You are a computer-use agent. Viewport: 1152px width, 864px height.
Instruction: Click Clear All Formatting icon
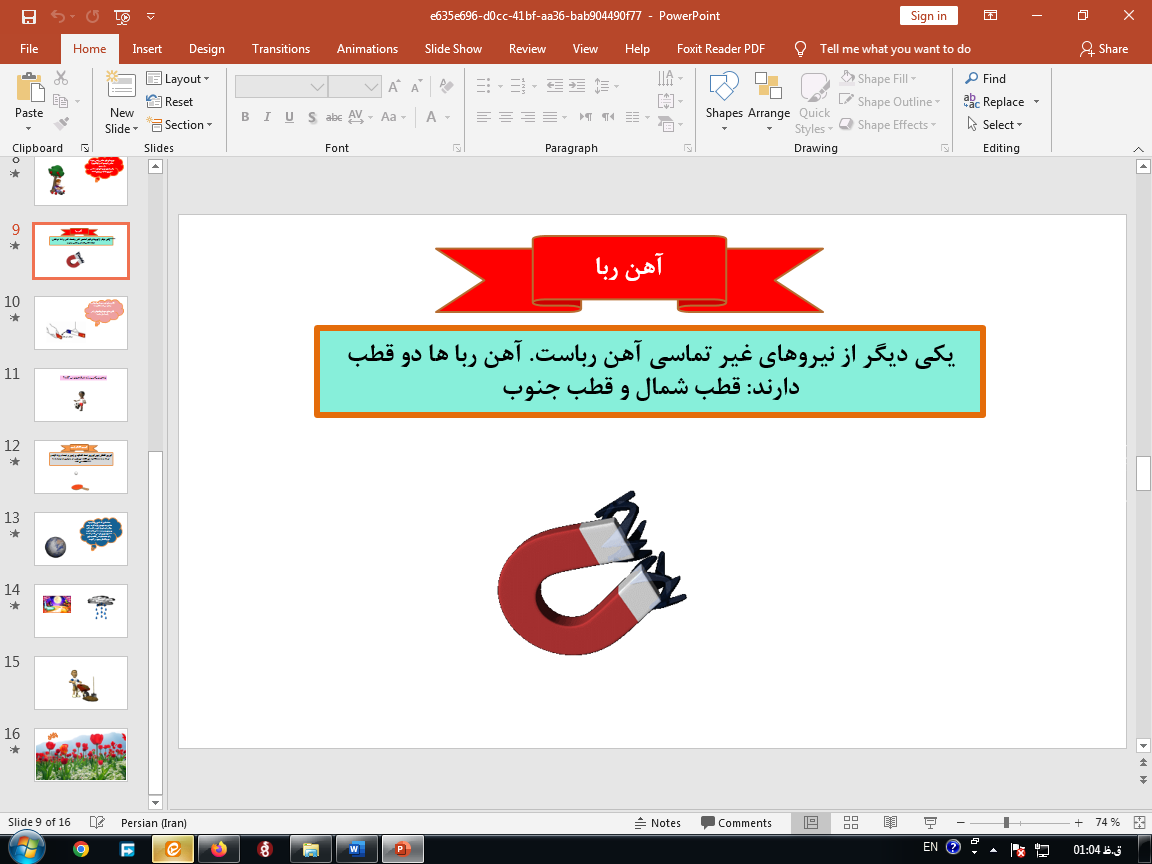[x=446, y=86]
